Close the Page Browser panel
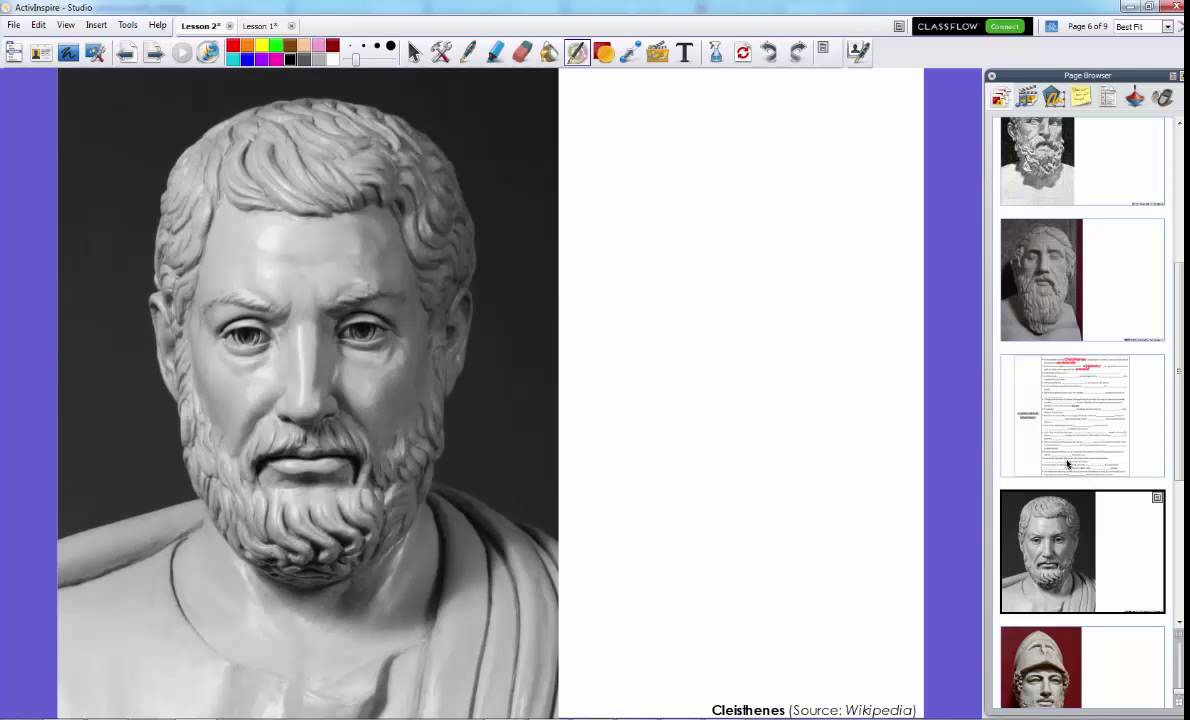This screenshot has width=1190, height=720. click(992, 76)
